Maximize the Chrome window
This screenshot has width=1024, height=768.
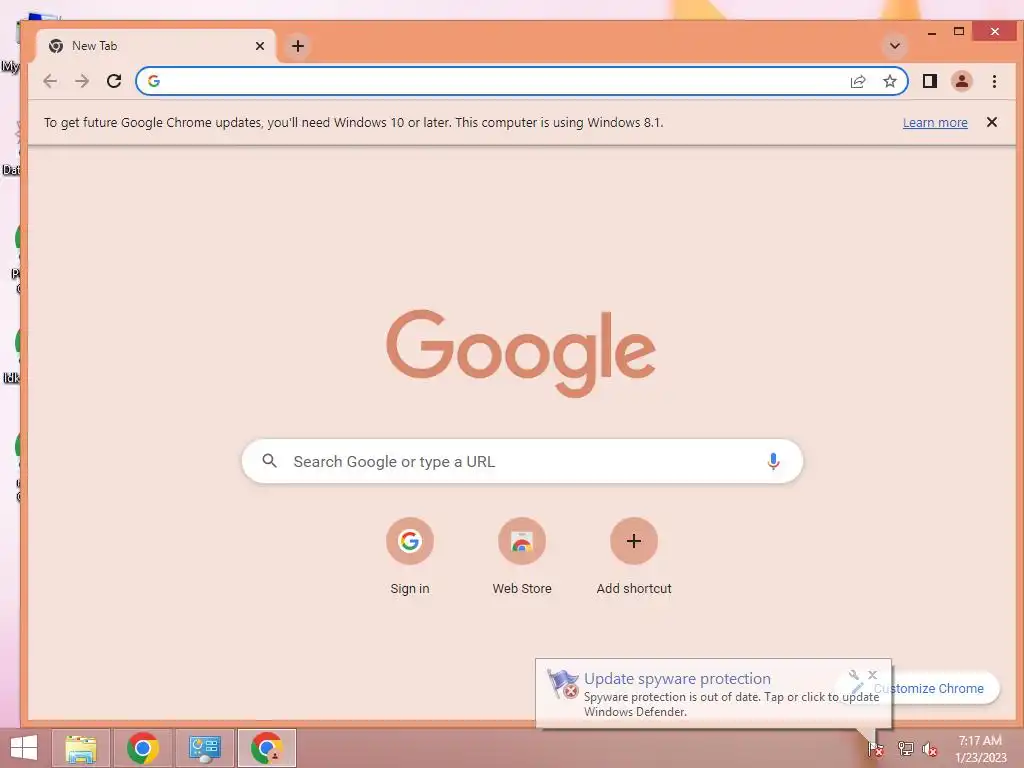click(x=959, y=31)
